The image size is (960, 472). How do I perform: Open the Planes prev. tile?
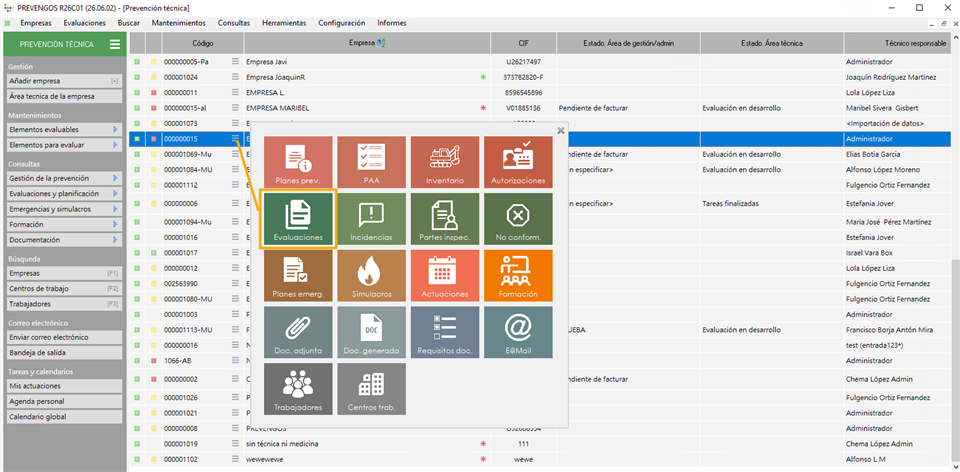point(298,163)
